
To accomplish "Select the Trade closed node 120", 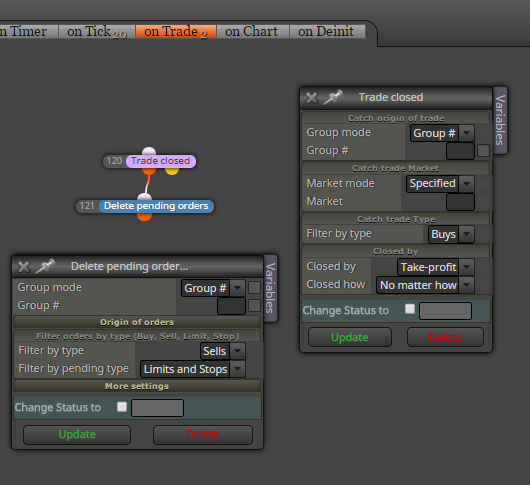I will tap(161, 161).
